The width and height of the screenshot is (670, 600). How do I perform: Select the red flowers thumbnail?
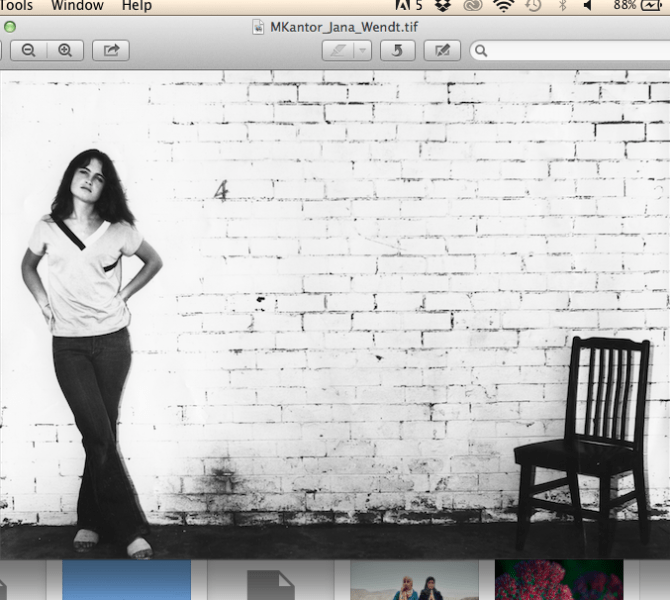tap(558, 581)
